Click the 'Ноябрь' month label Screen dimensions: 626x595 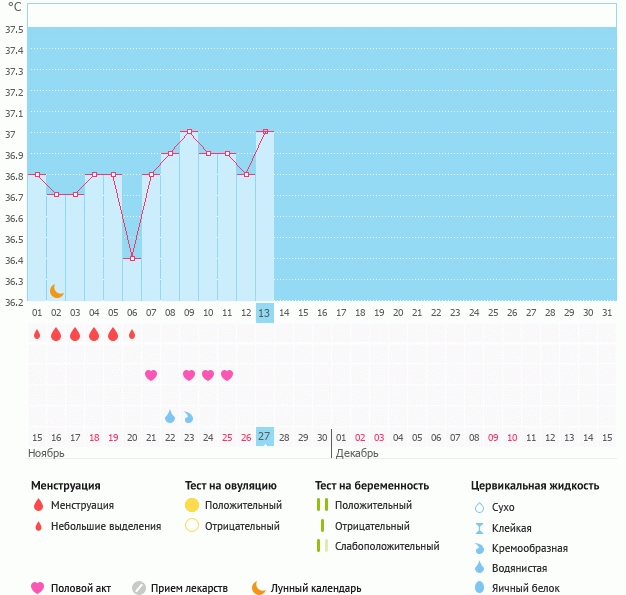pyautogui.click(x=46, y=453)
